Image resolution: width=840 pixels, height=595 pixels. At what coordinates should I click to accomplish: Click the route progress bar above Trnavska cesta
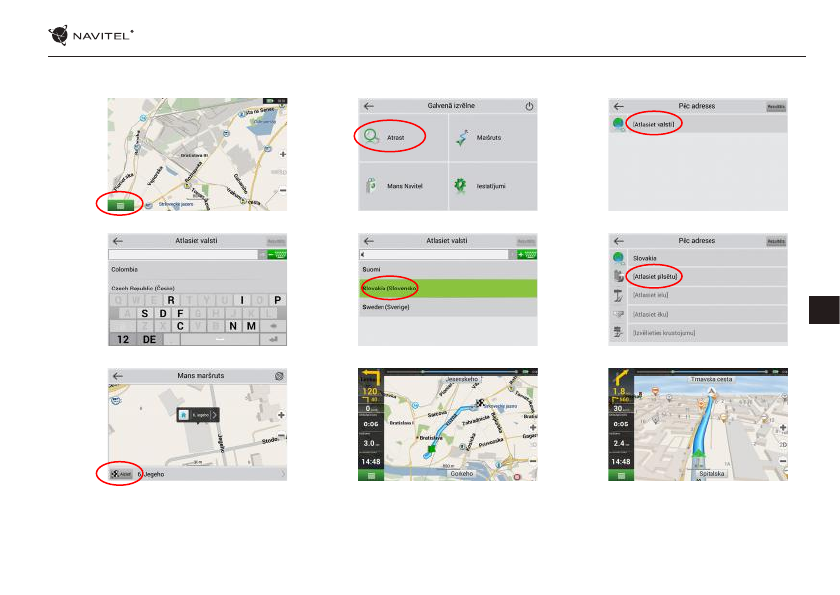tap(703, 371)
